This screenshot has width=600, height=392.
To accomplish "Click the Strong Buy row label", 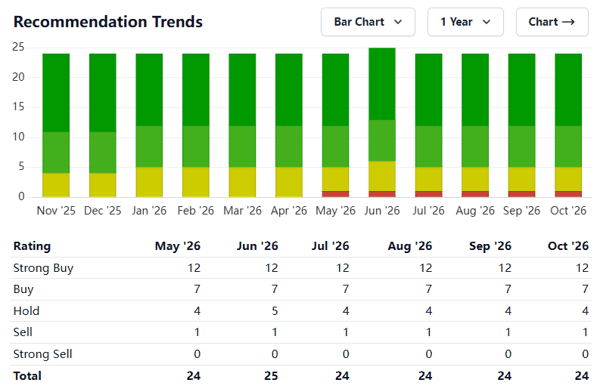I will tap(43, 268).
